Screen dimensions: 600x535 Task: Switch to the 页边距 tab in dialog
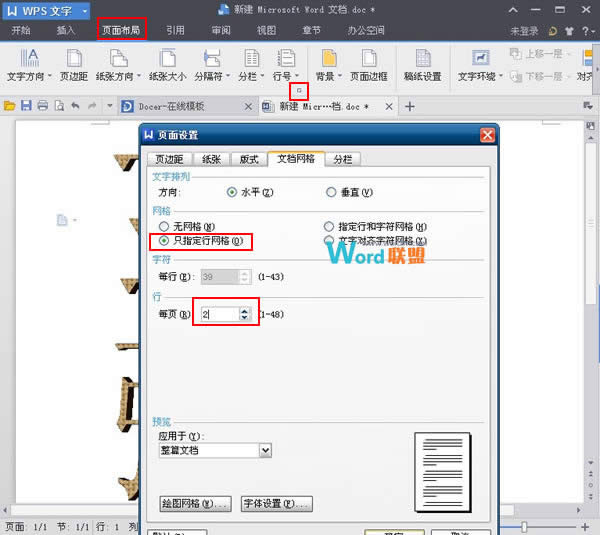coord(168,159)
